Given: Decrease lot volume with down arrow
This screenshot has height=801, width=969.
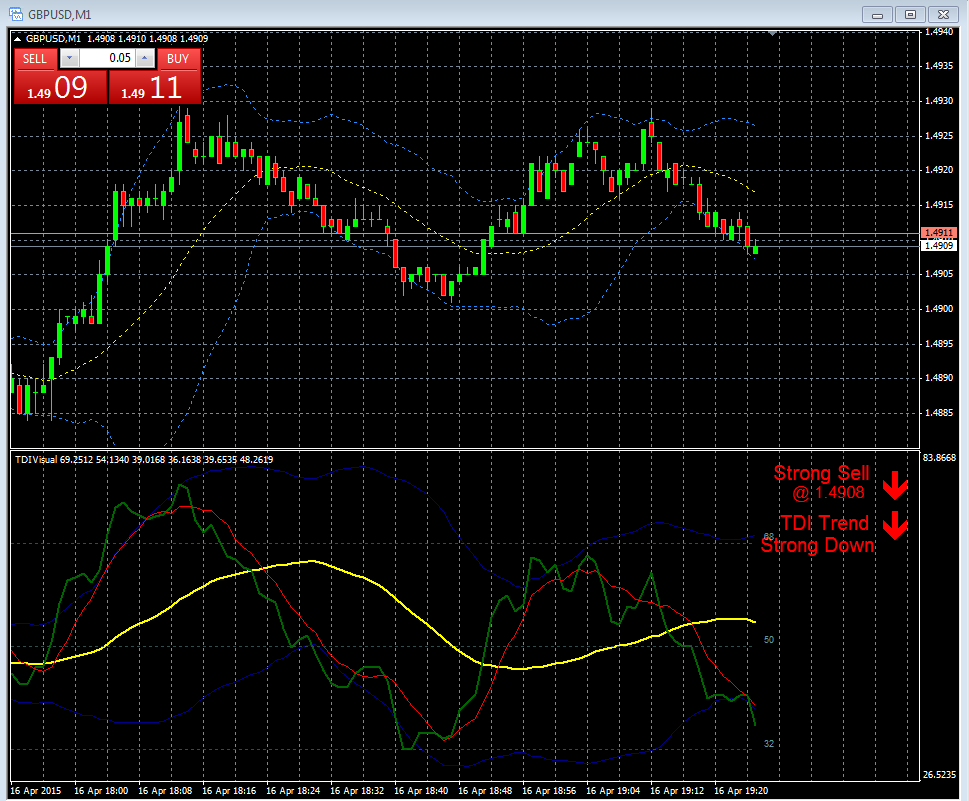Looking at the screenshot, I should [69, 58].
